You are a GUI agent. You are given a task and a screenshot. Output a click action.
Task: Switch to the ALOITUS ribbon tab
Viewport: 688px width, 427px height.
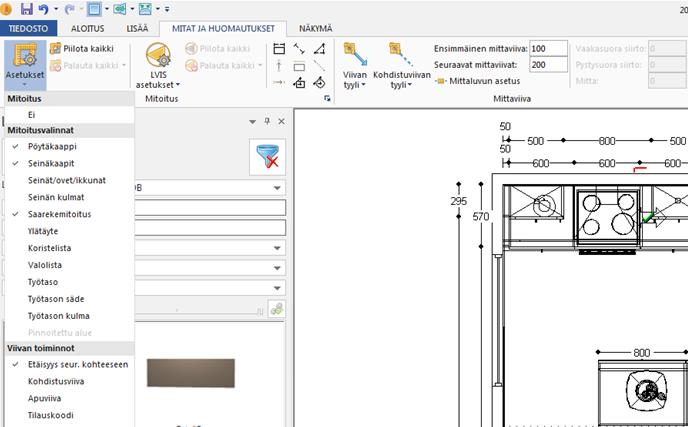[x=88, y=29]
